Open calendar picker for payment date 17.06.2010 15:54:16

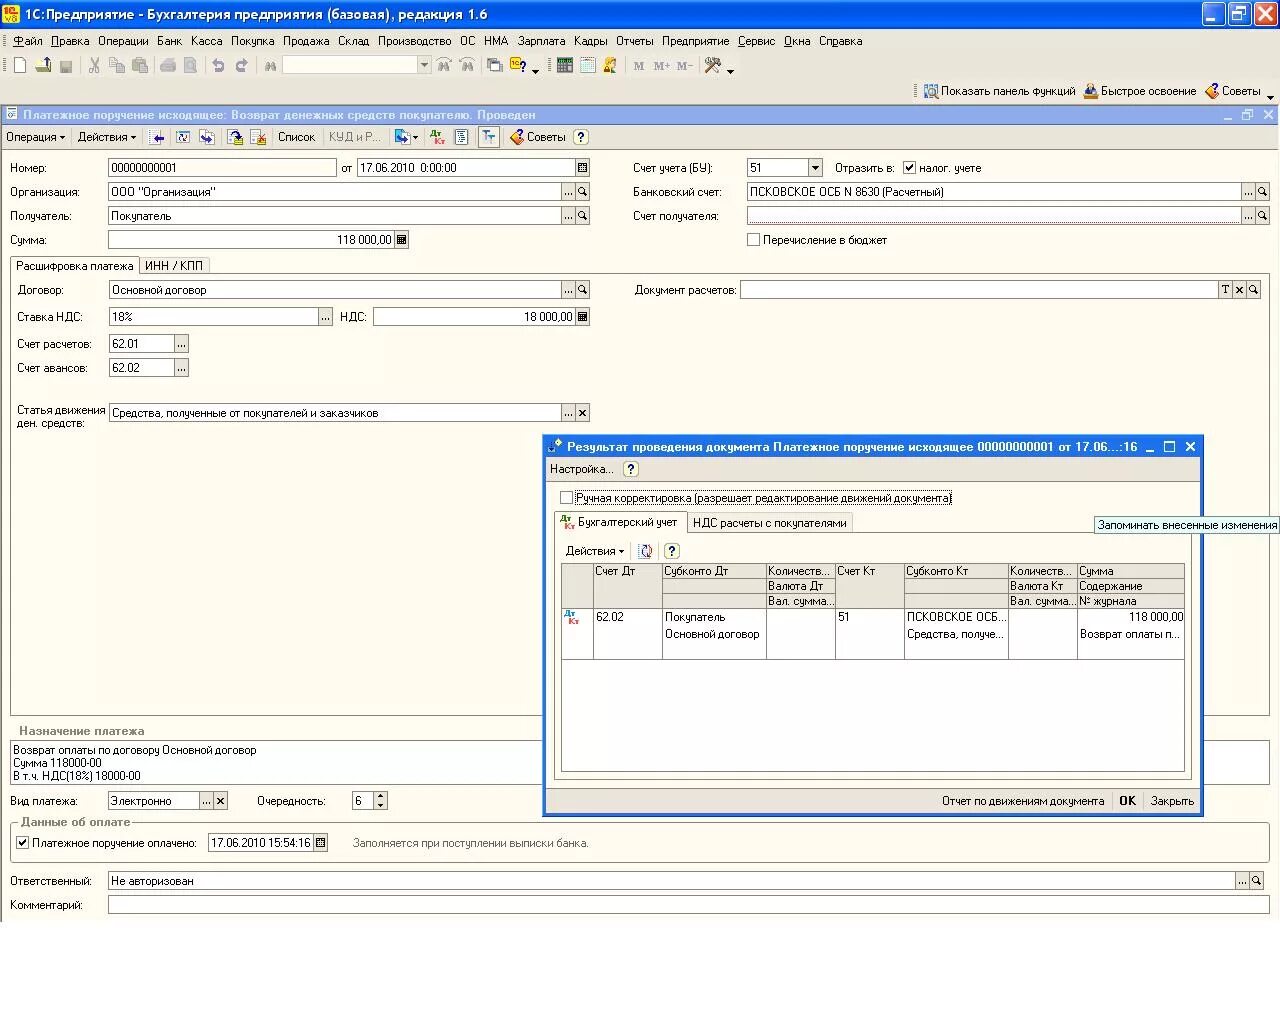[x=321, y=843]
